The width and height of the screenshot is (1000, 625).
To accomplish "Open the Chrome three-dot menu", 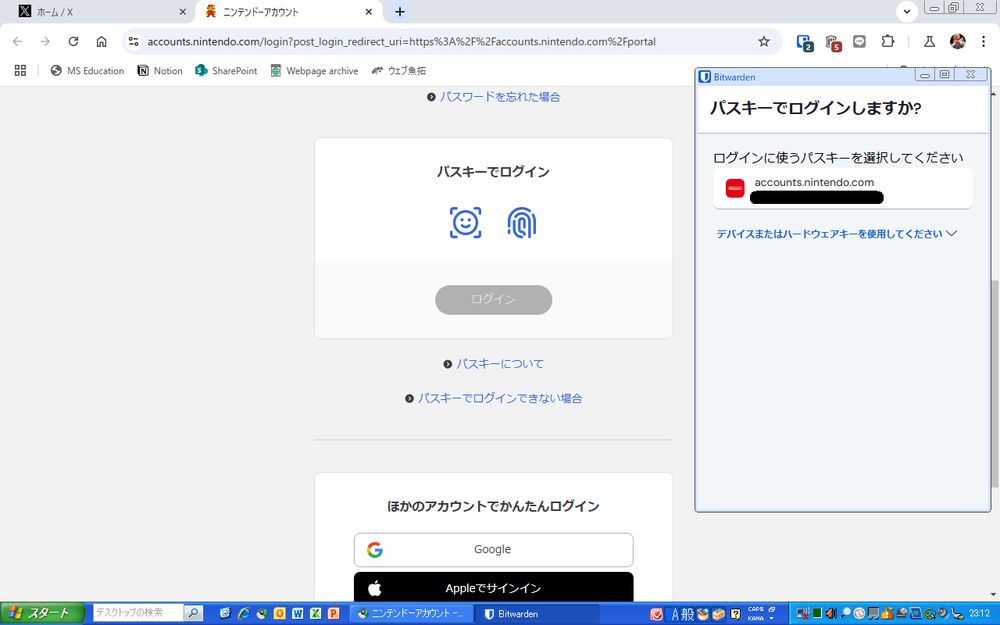I will (x=983, y=41).
